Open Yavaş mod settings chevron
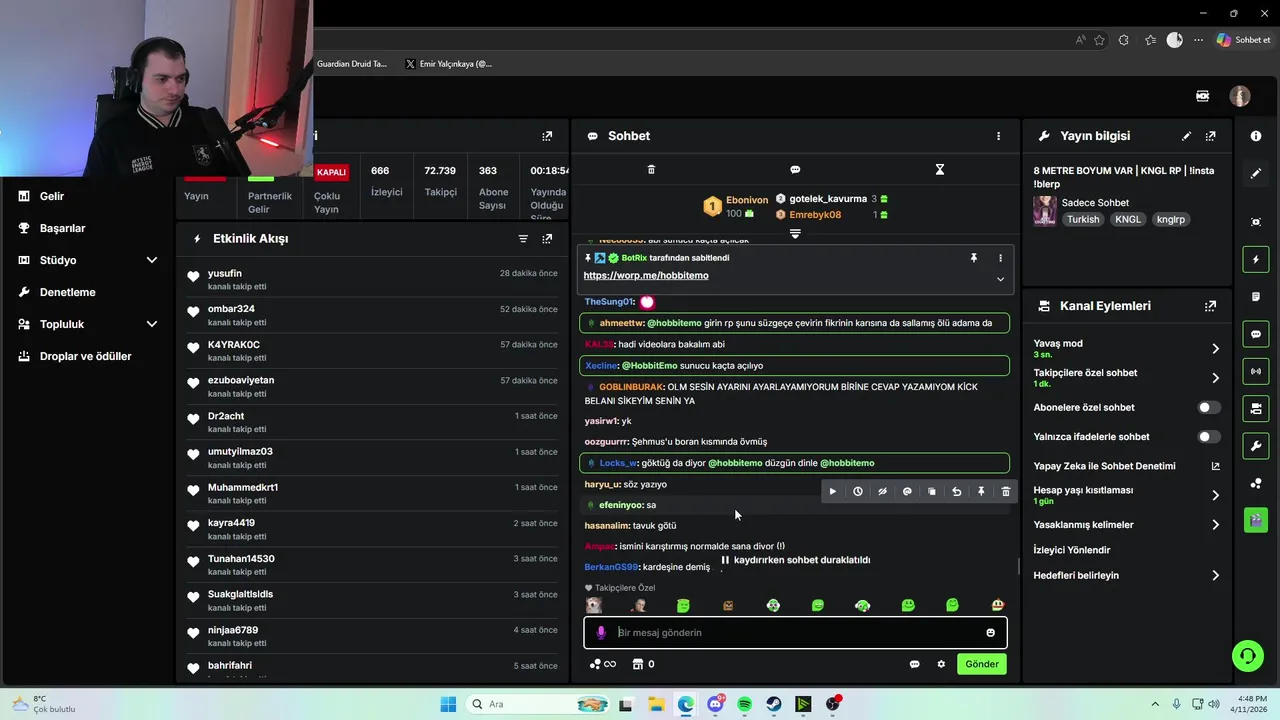 point(1216,349)
